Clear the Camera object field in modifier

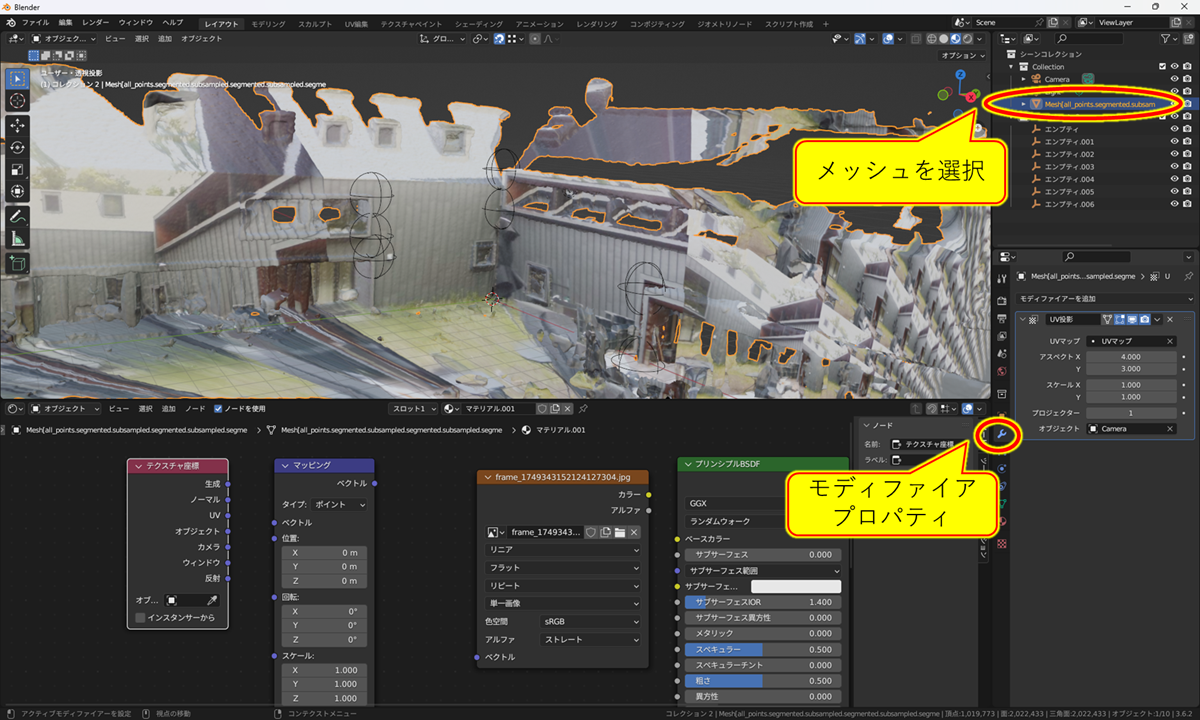[x=1169, y=429]
